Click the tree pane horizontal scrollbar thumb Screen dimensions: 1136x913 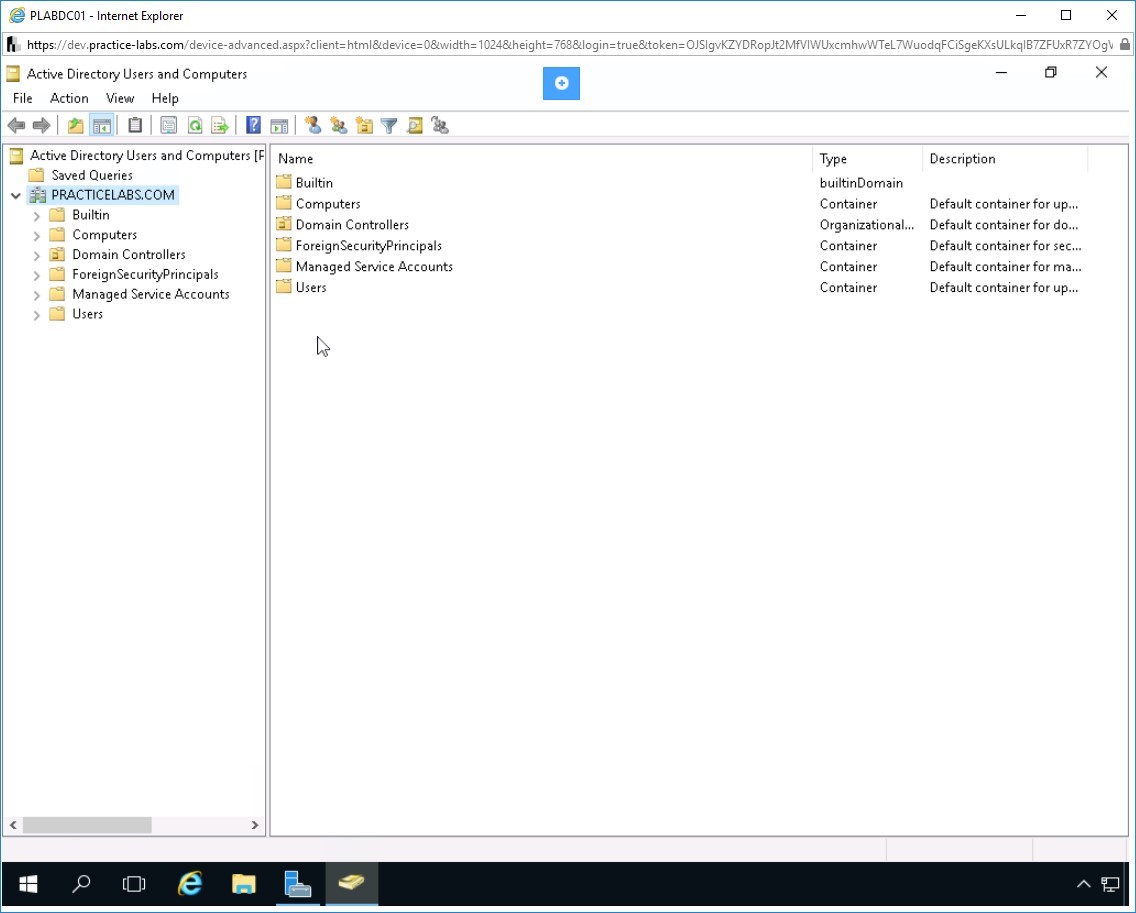[87, 825]
